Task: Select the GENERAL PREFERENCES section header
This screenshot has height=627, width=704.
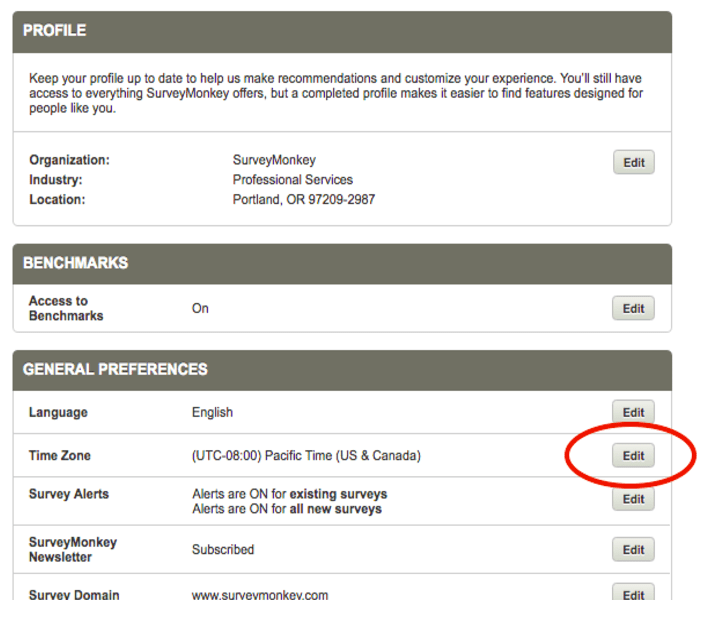Action: pyautogui.click(x=115, y=369)
